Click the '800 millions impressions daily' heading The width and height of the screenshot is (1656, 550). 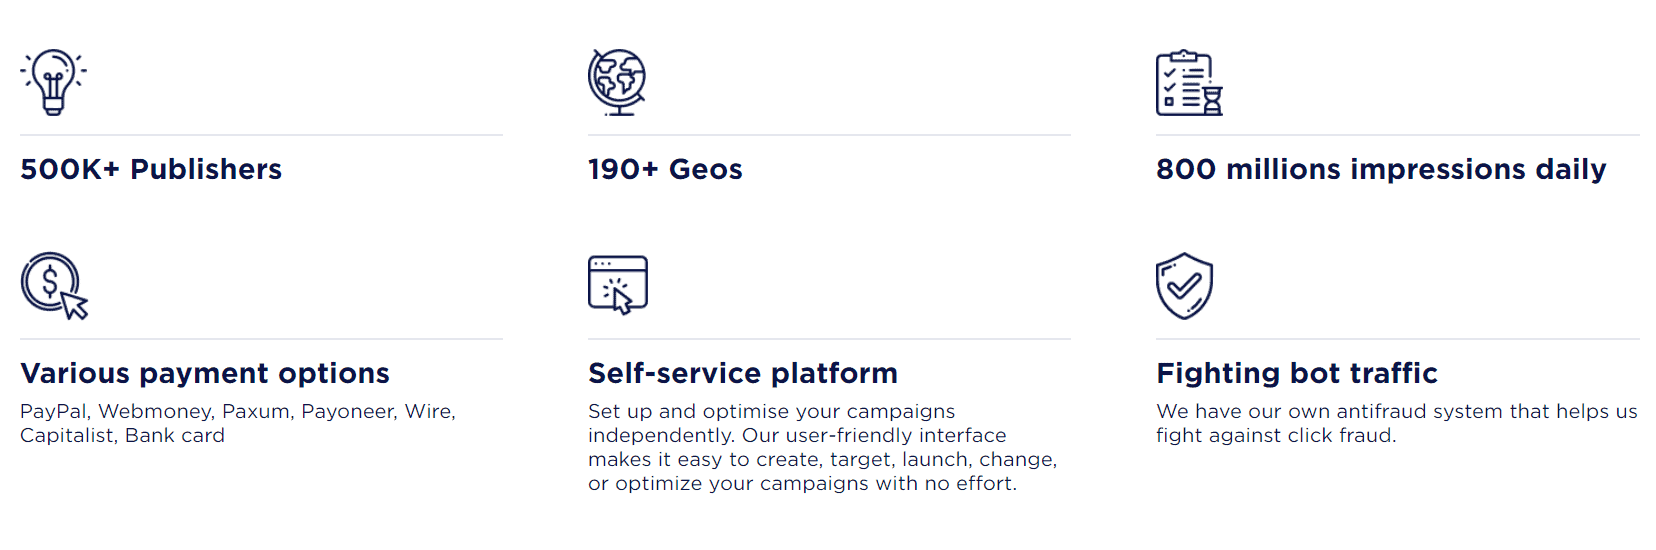click(x=1381, y=169)
